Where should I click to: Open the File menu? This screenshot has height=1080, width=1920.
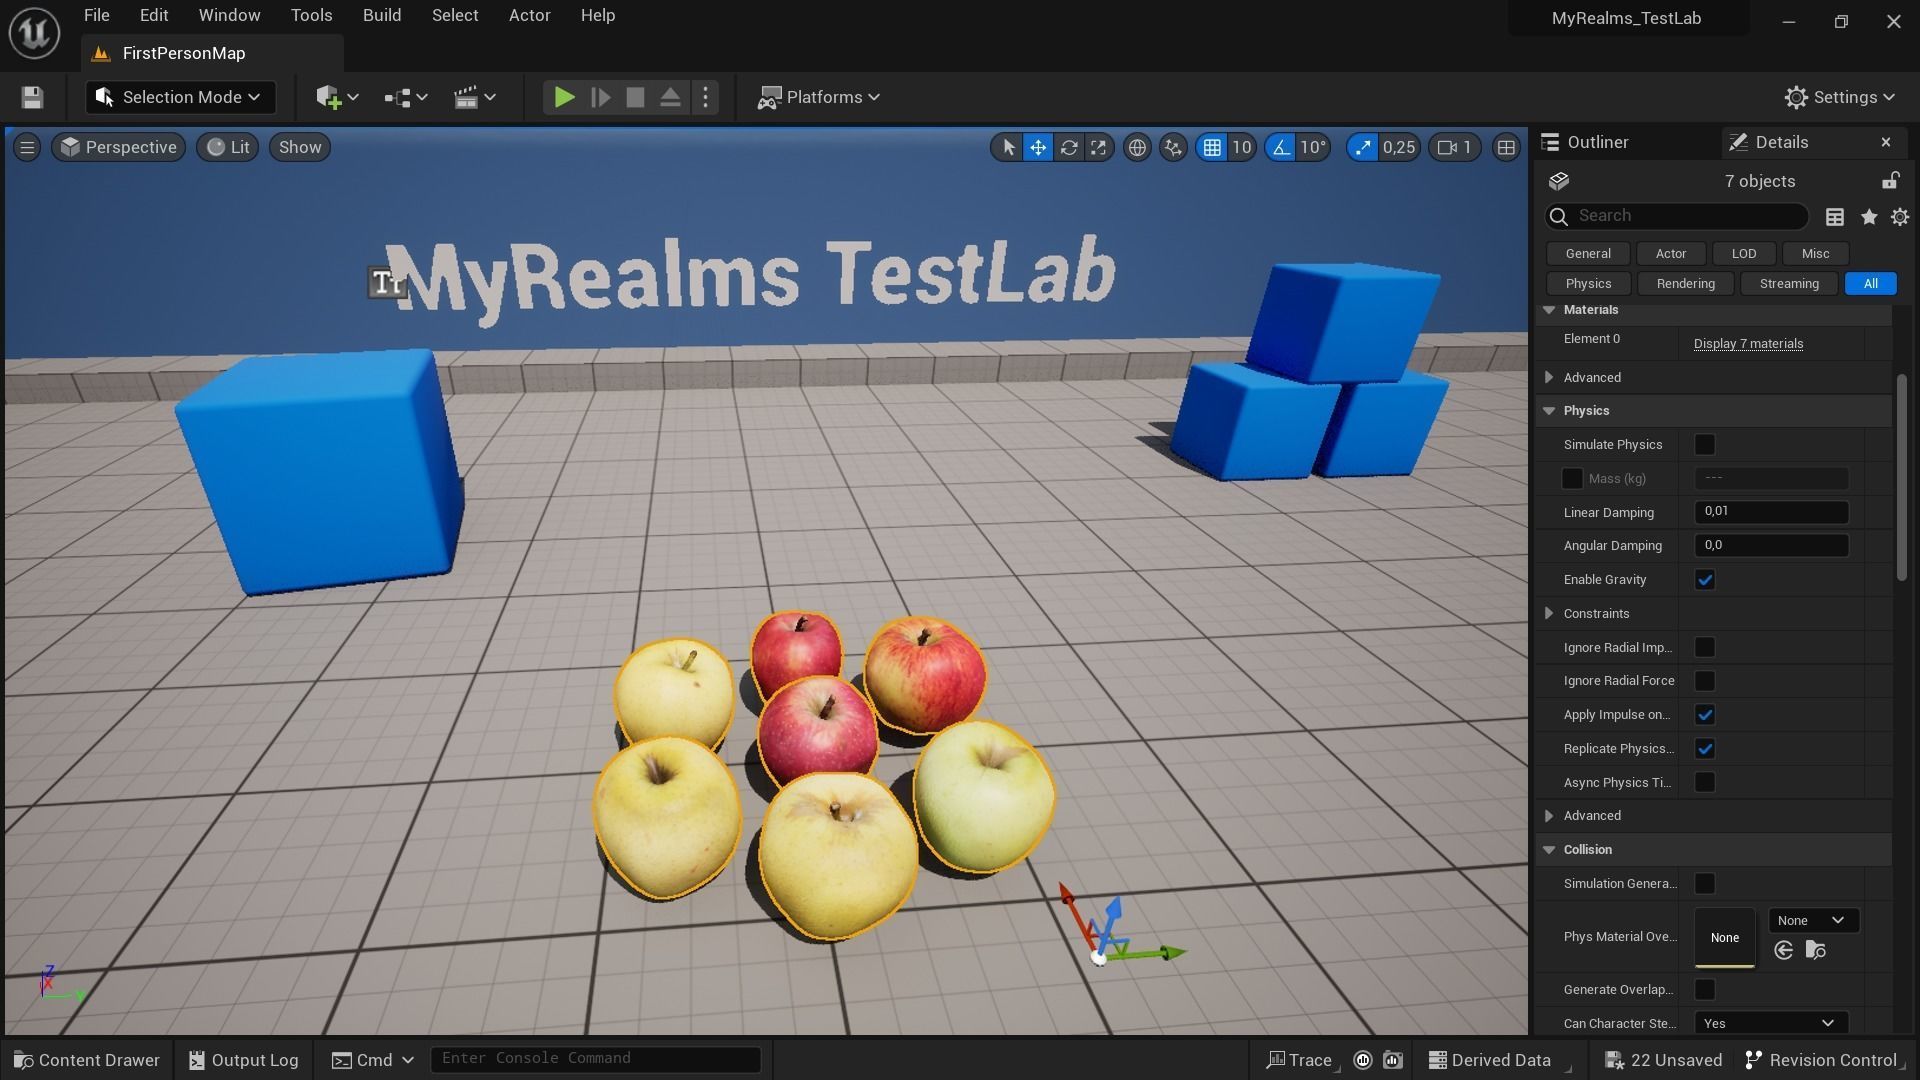(x=97, y=15)
